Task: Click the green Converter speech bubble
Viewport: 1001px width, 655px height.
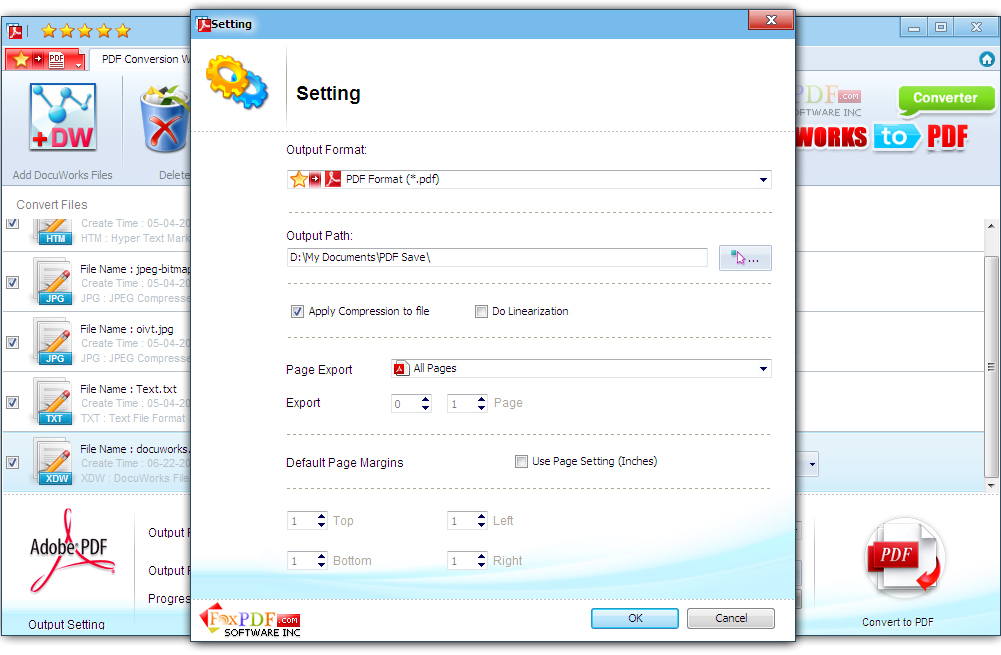Action: (x=946, y=100)
